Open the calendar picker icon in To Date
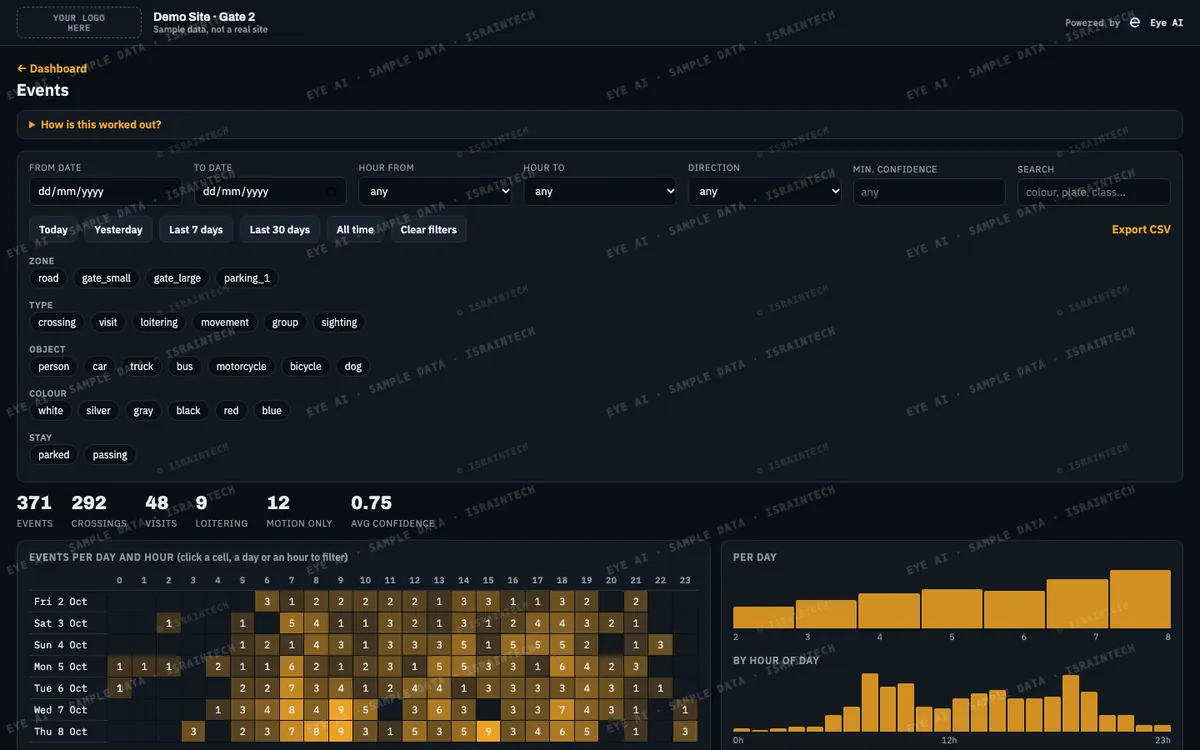This screenshot has height=750, width=1200. coord(333,191)
